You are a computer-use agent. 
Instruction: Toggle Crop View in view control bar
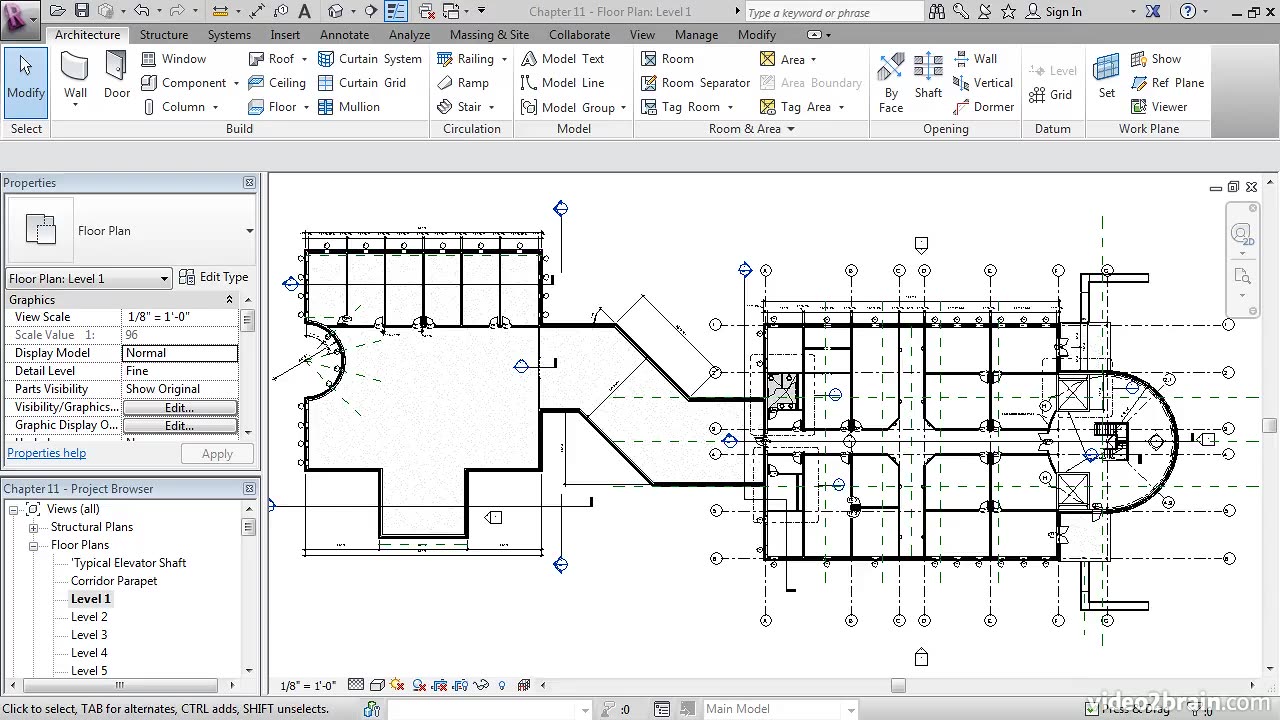(x=440, y=685)
